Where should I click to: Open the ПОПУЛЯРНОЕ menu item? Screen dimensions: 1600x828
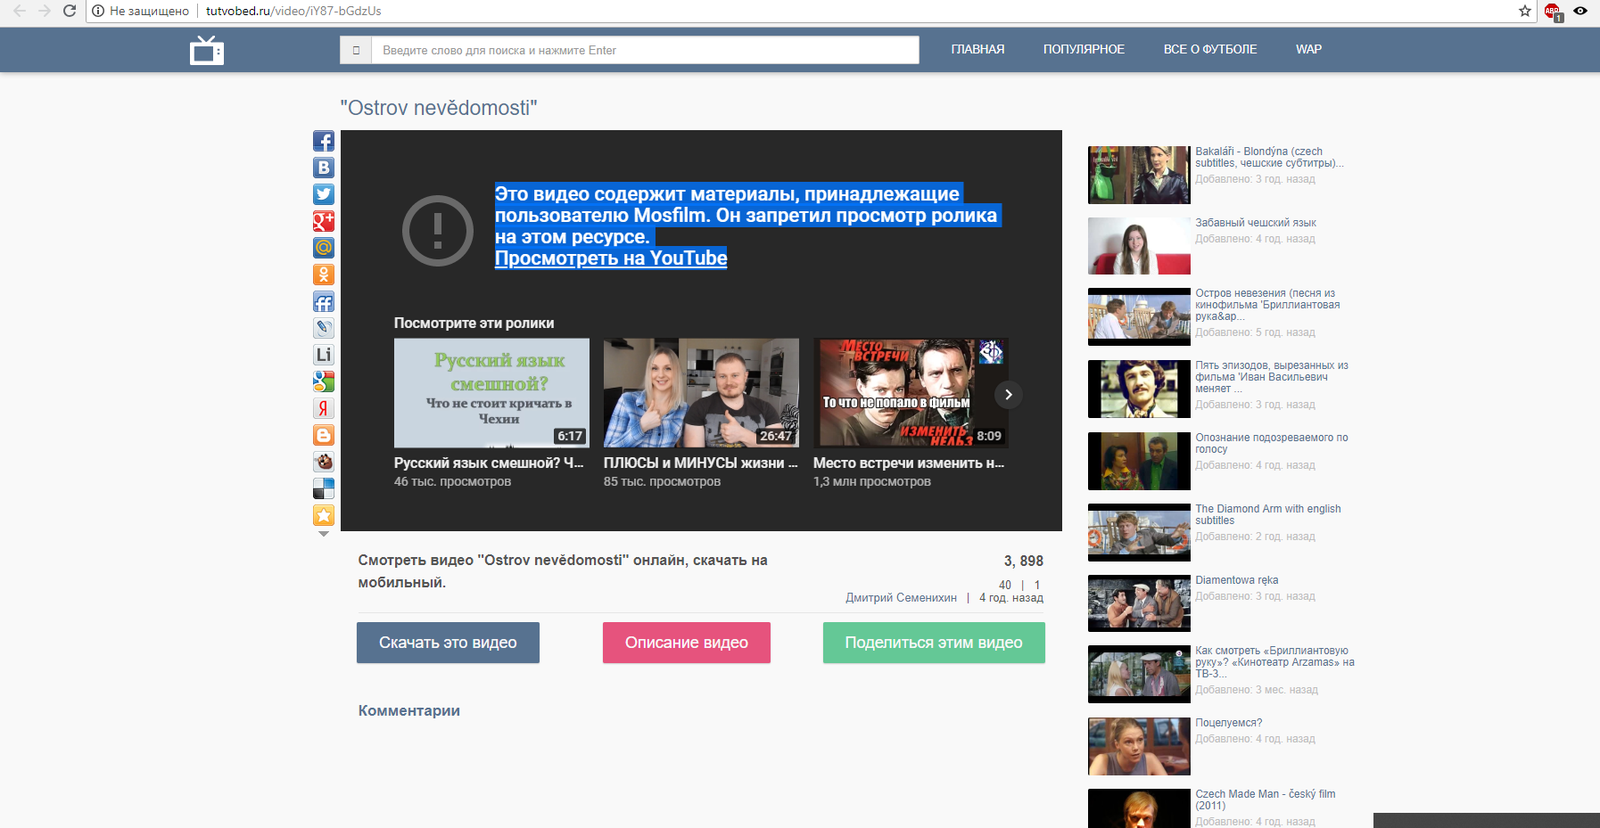click(x=1083, y=49)
